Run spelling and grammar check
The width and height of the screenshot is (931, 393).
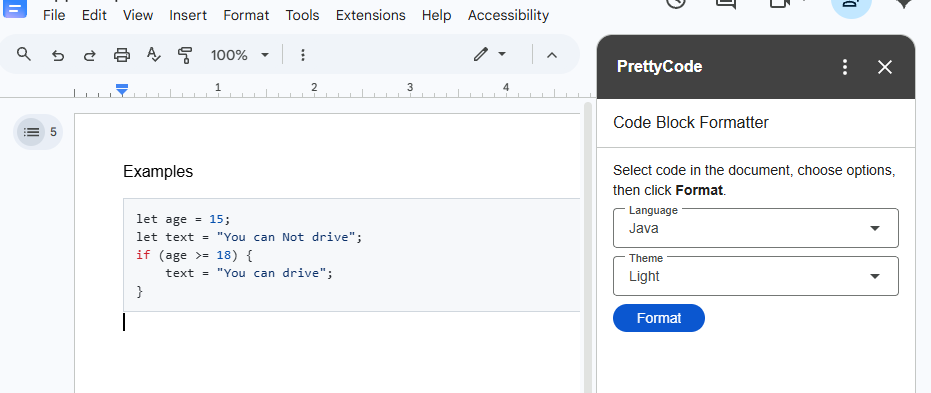click(154, 55)
